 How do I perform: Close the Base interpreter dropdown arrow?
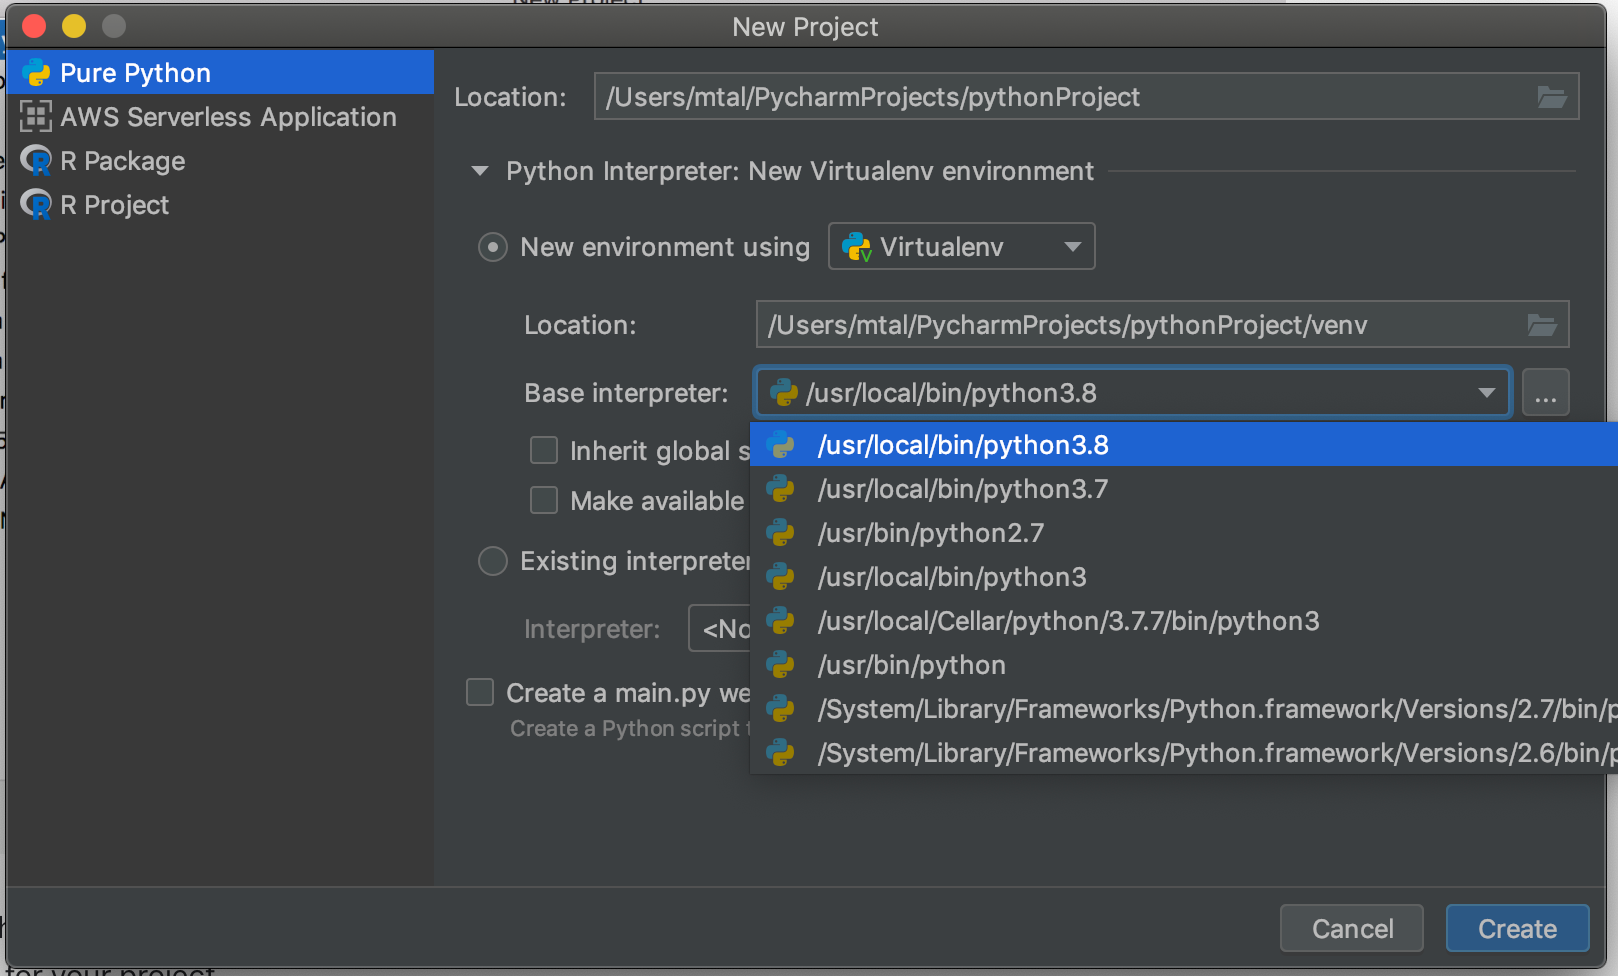click(x=1486, y=393)
